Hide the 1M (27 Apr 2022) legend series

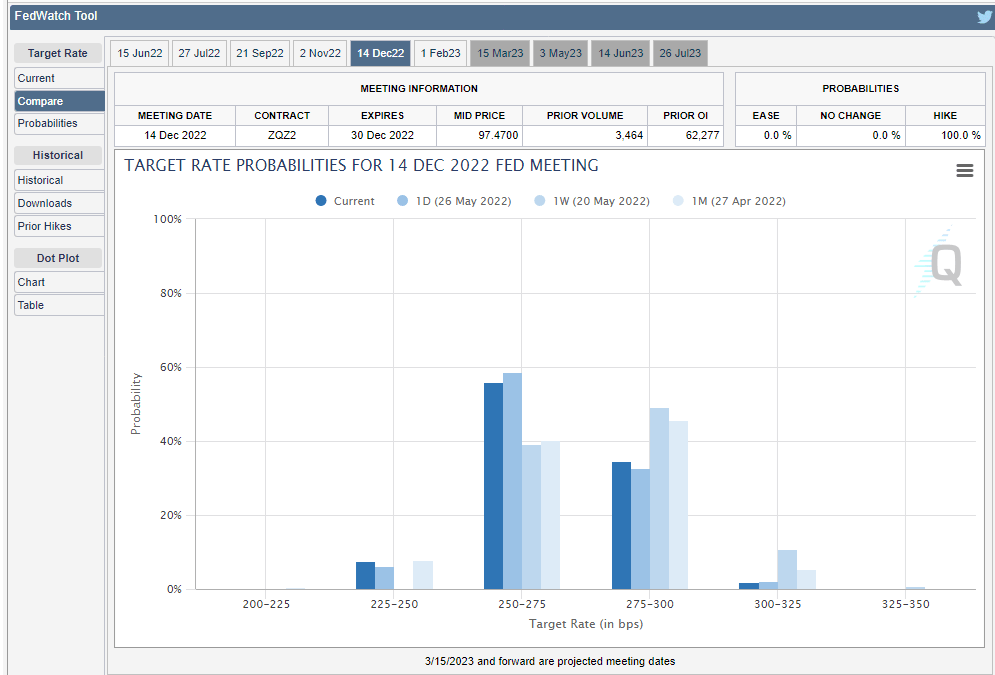[729, 201]
